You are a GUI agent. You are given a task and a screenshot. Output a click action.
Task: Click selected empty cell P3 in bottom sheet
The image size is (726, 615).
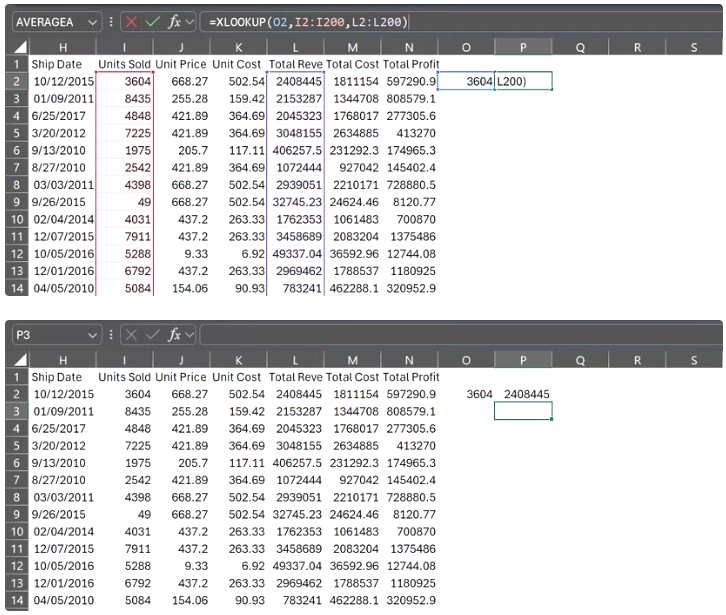coord(523,411)
